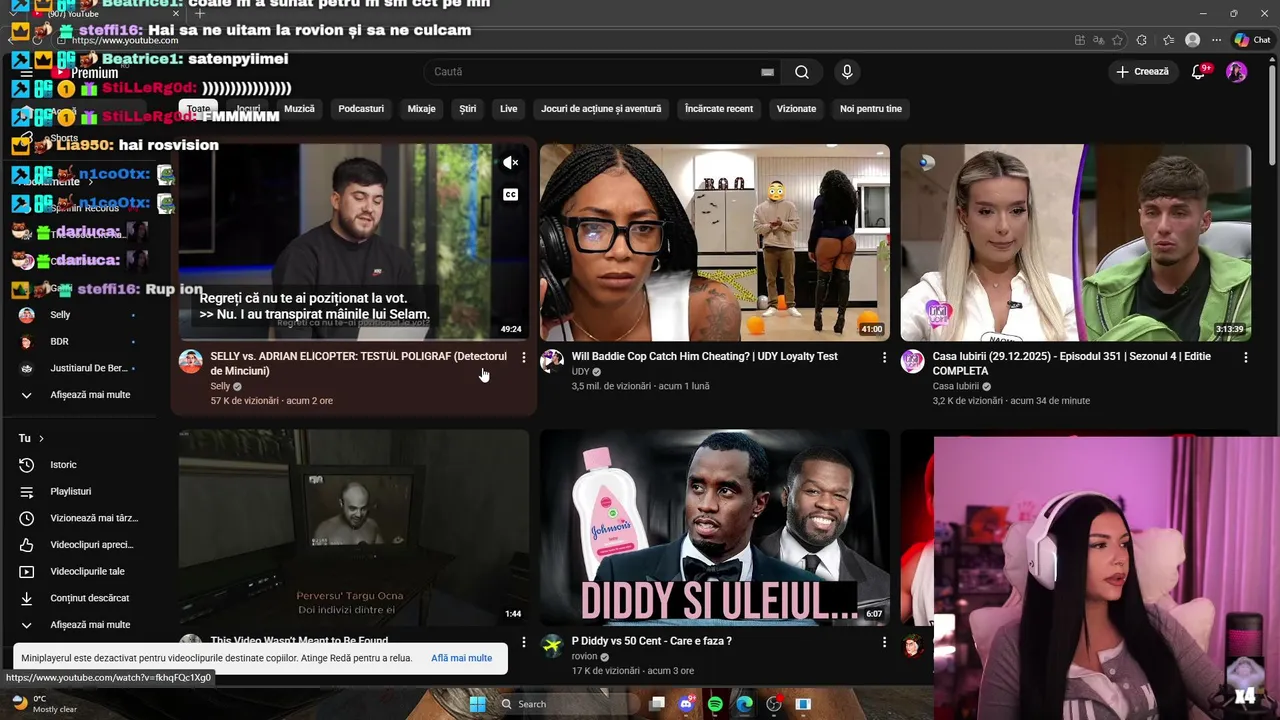This screenshot has width=1280, height=720.
Task: Open Microsoft Edge from the taskbar
Action: coord(744,704)
